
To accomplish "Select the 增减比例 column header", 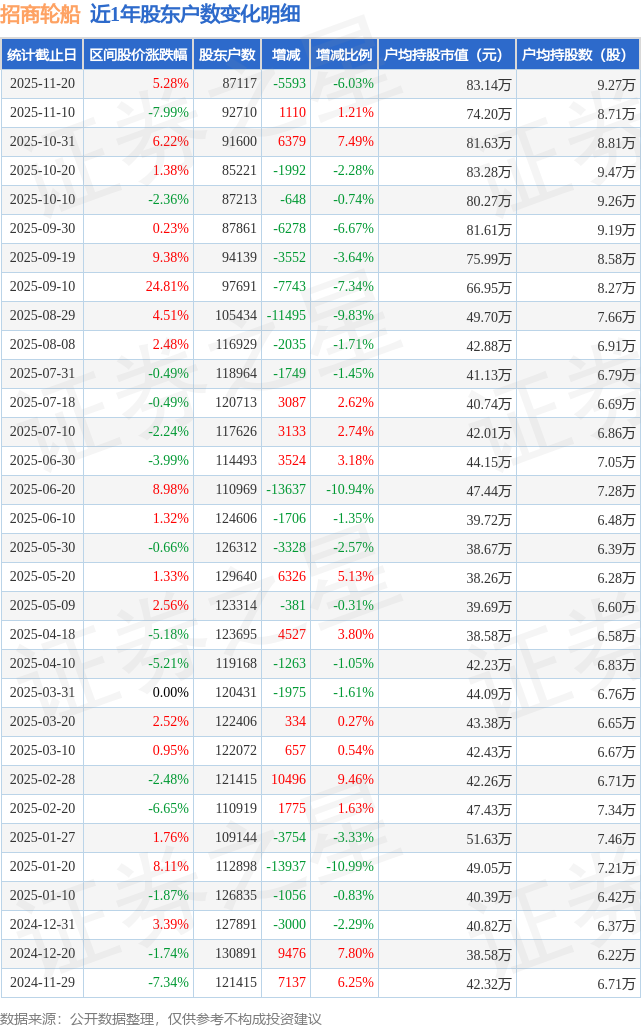I will [344, 55].
